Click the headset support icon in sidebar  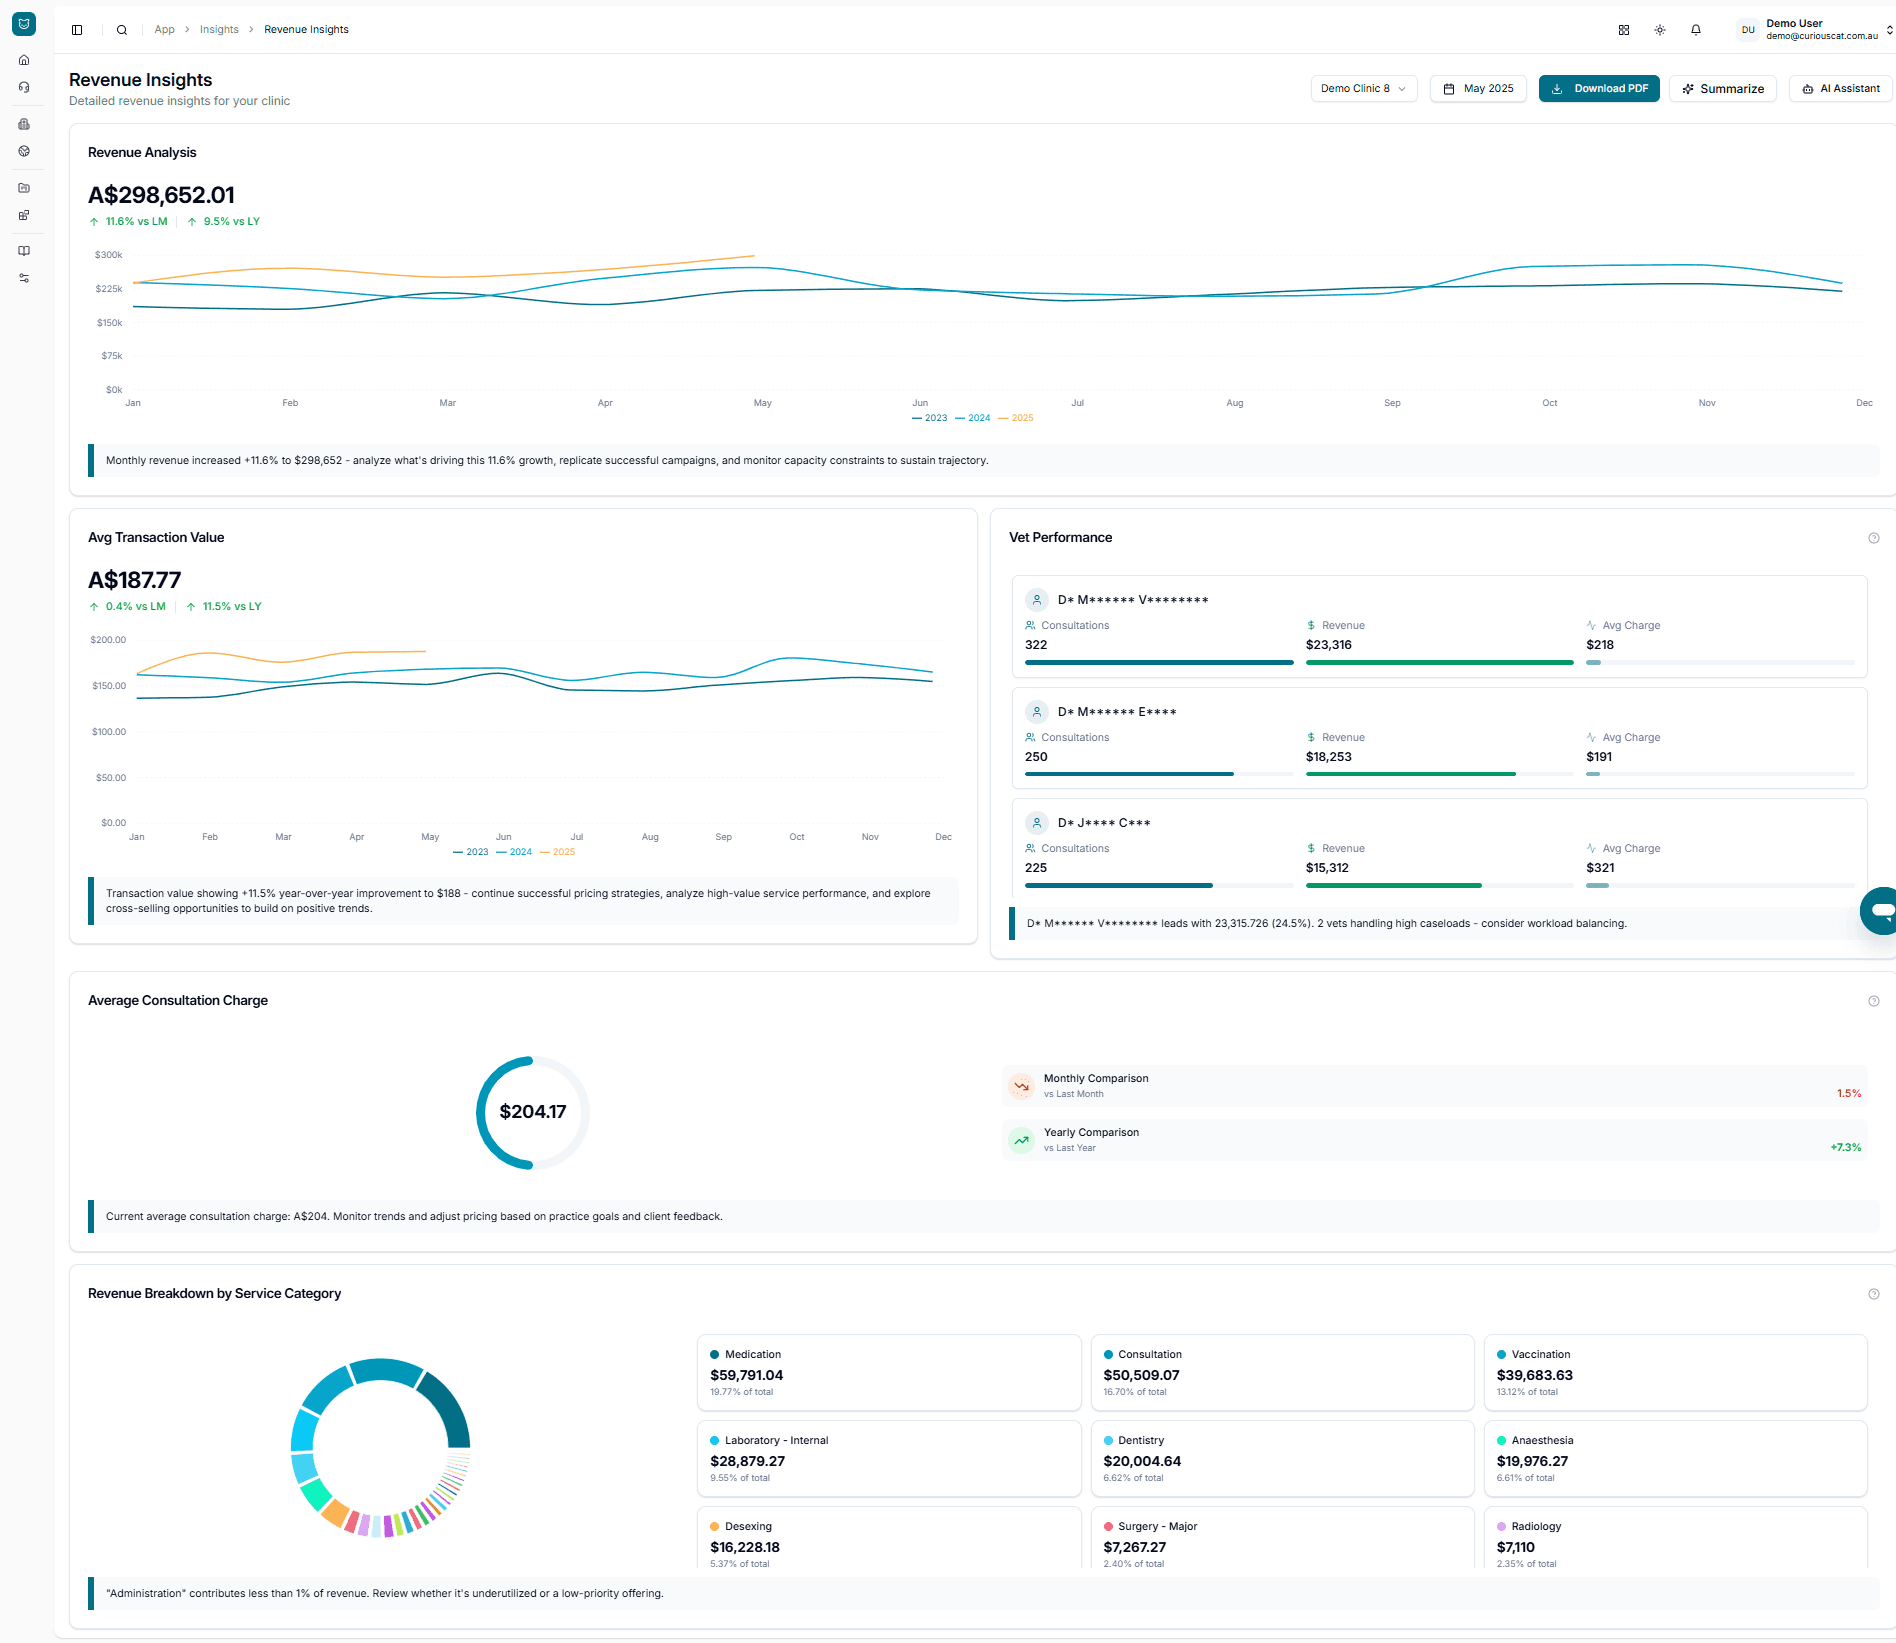click(24, 87)
